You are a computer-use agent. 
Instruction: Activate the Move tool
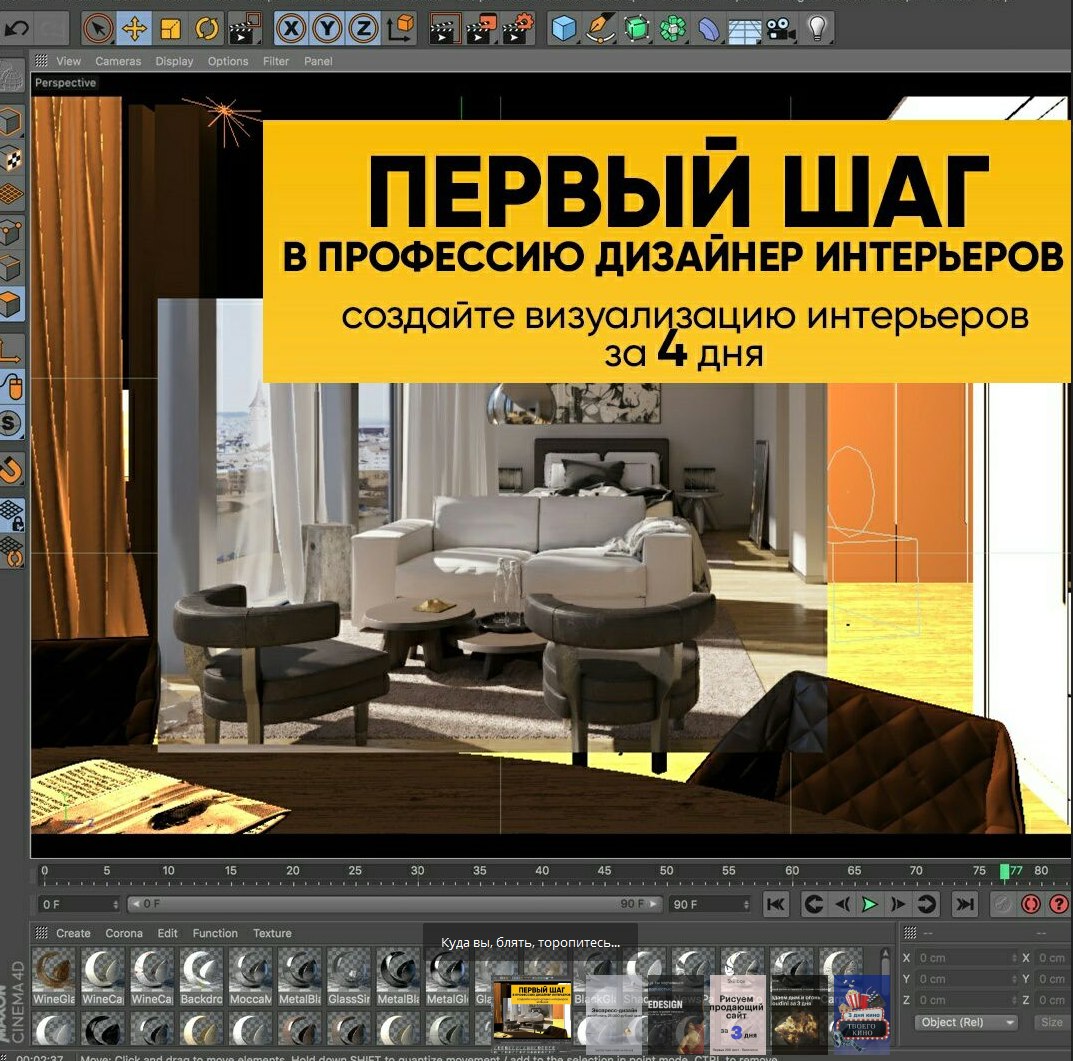134,29
